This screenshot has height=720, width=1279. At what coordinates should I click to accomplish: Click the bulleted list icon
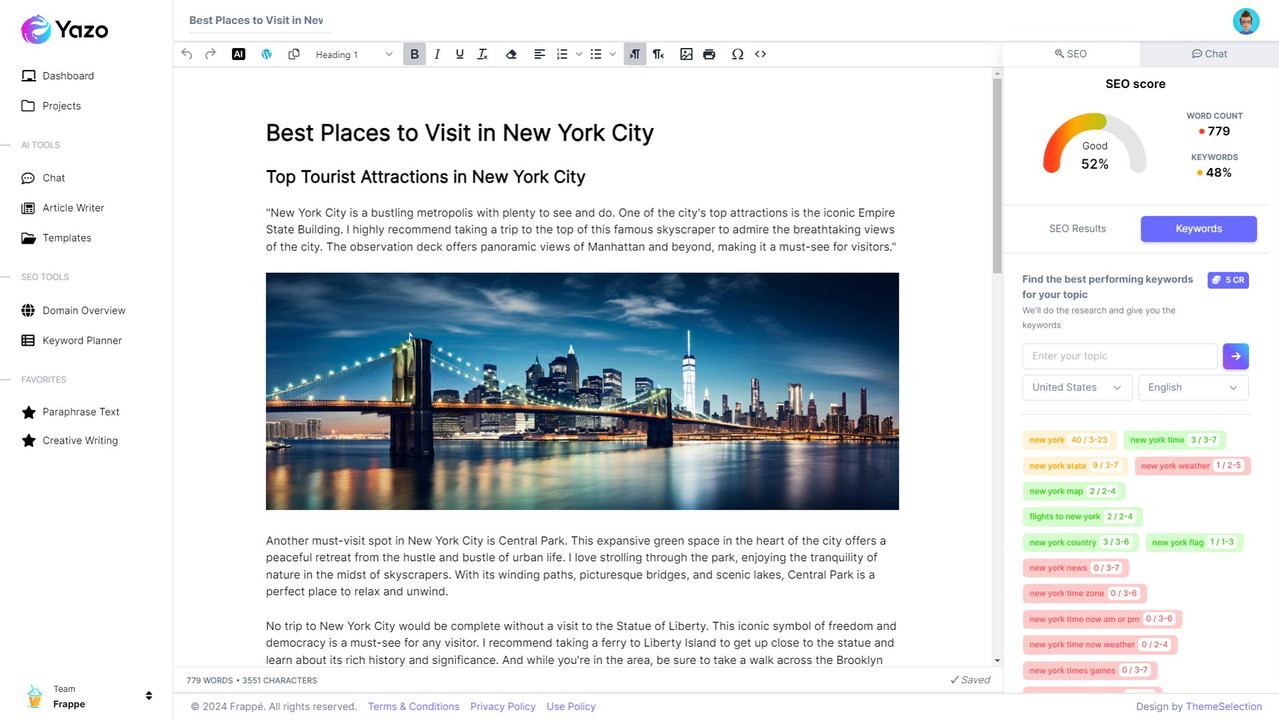click(596, 54)
